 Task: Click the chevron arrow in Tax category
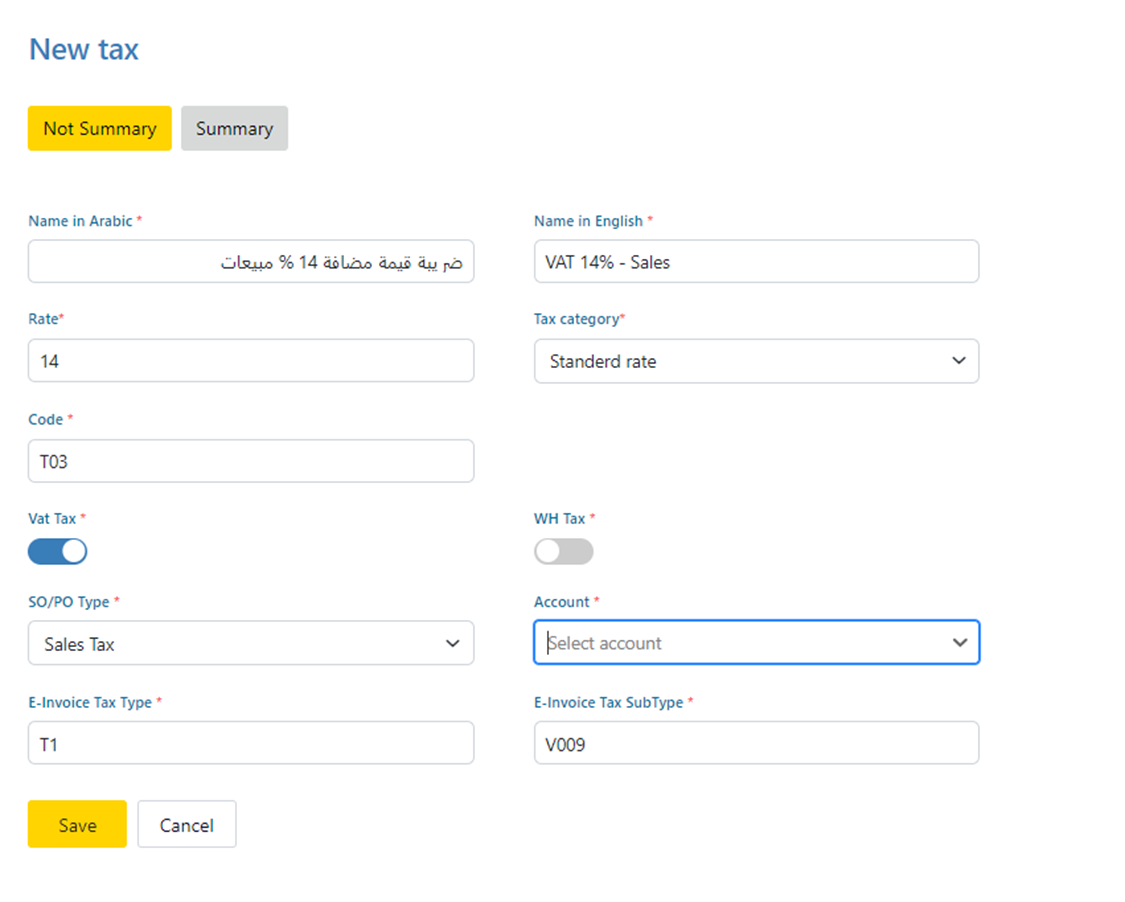pos(958,361)
